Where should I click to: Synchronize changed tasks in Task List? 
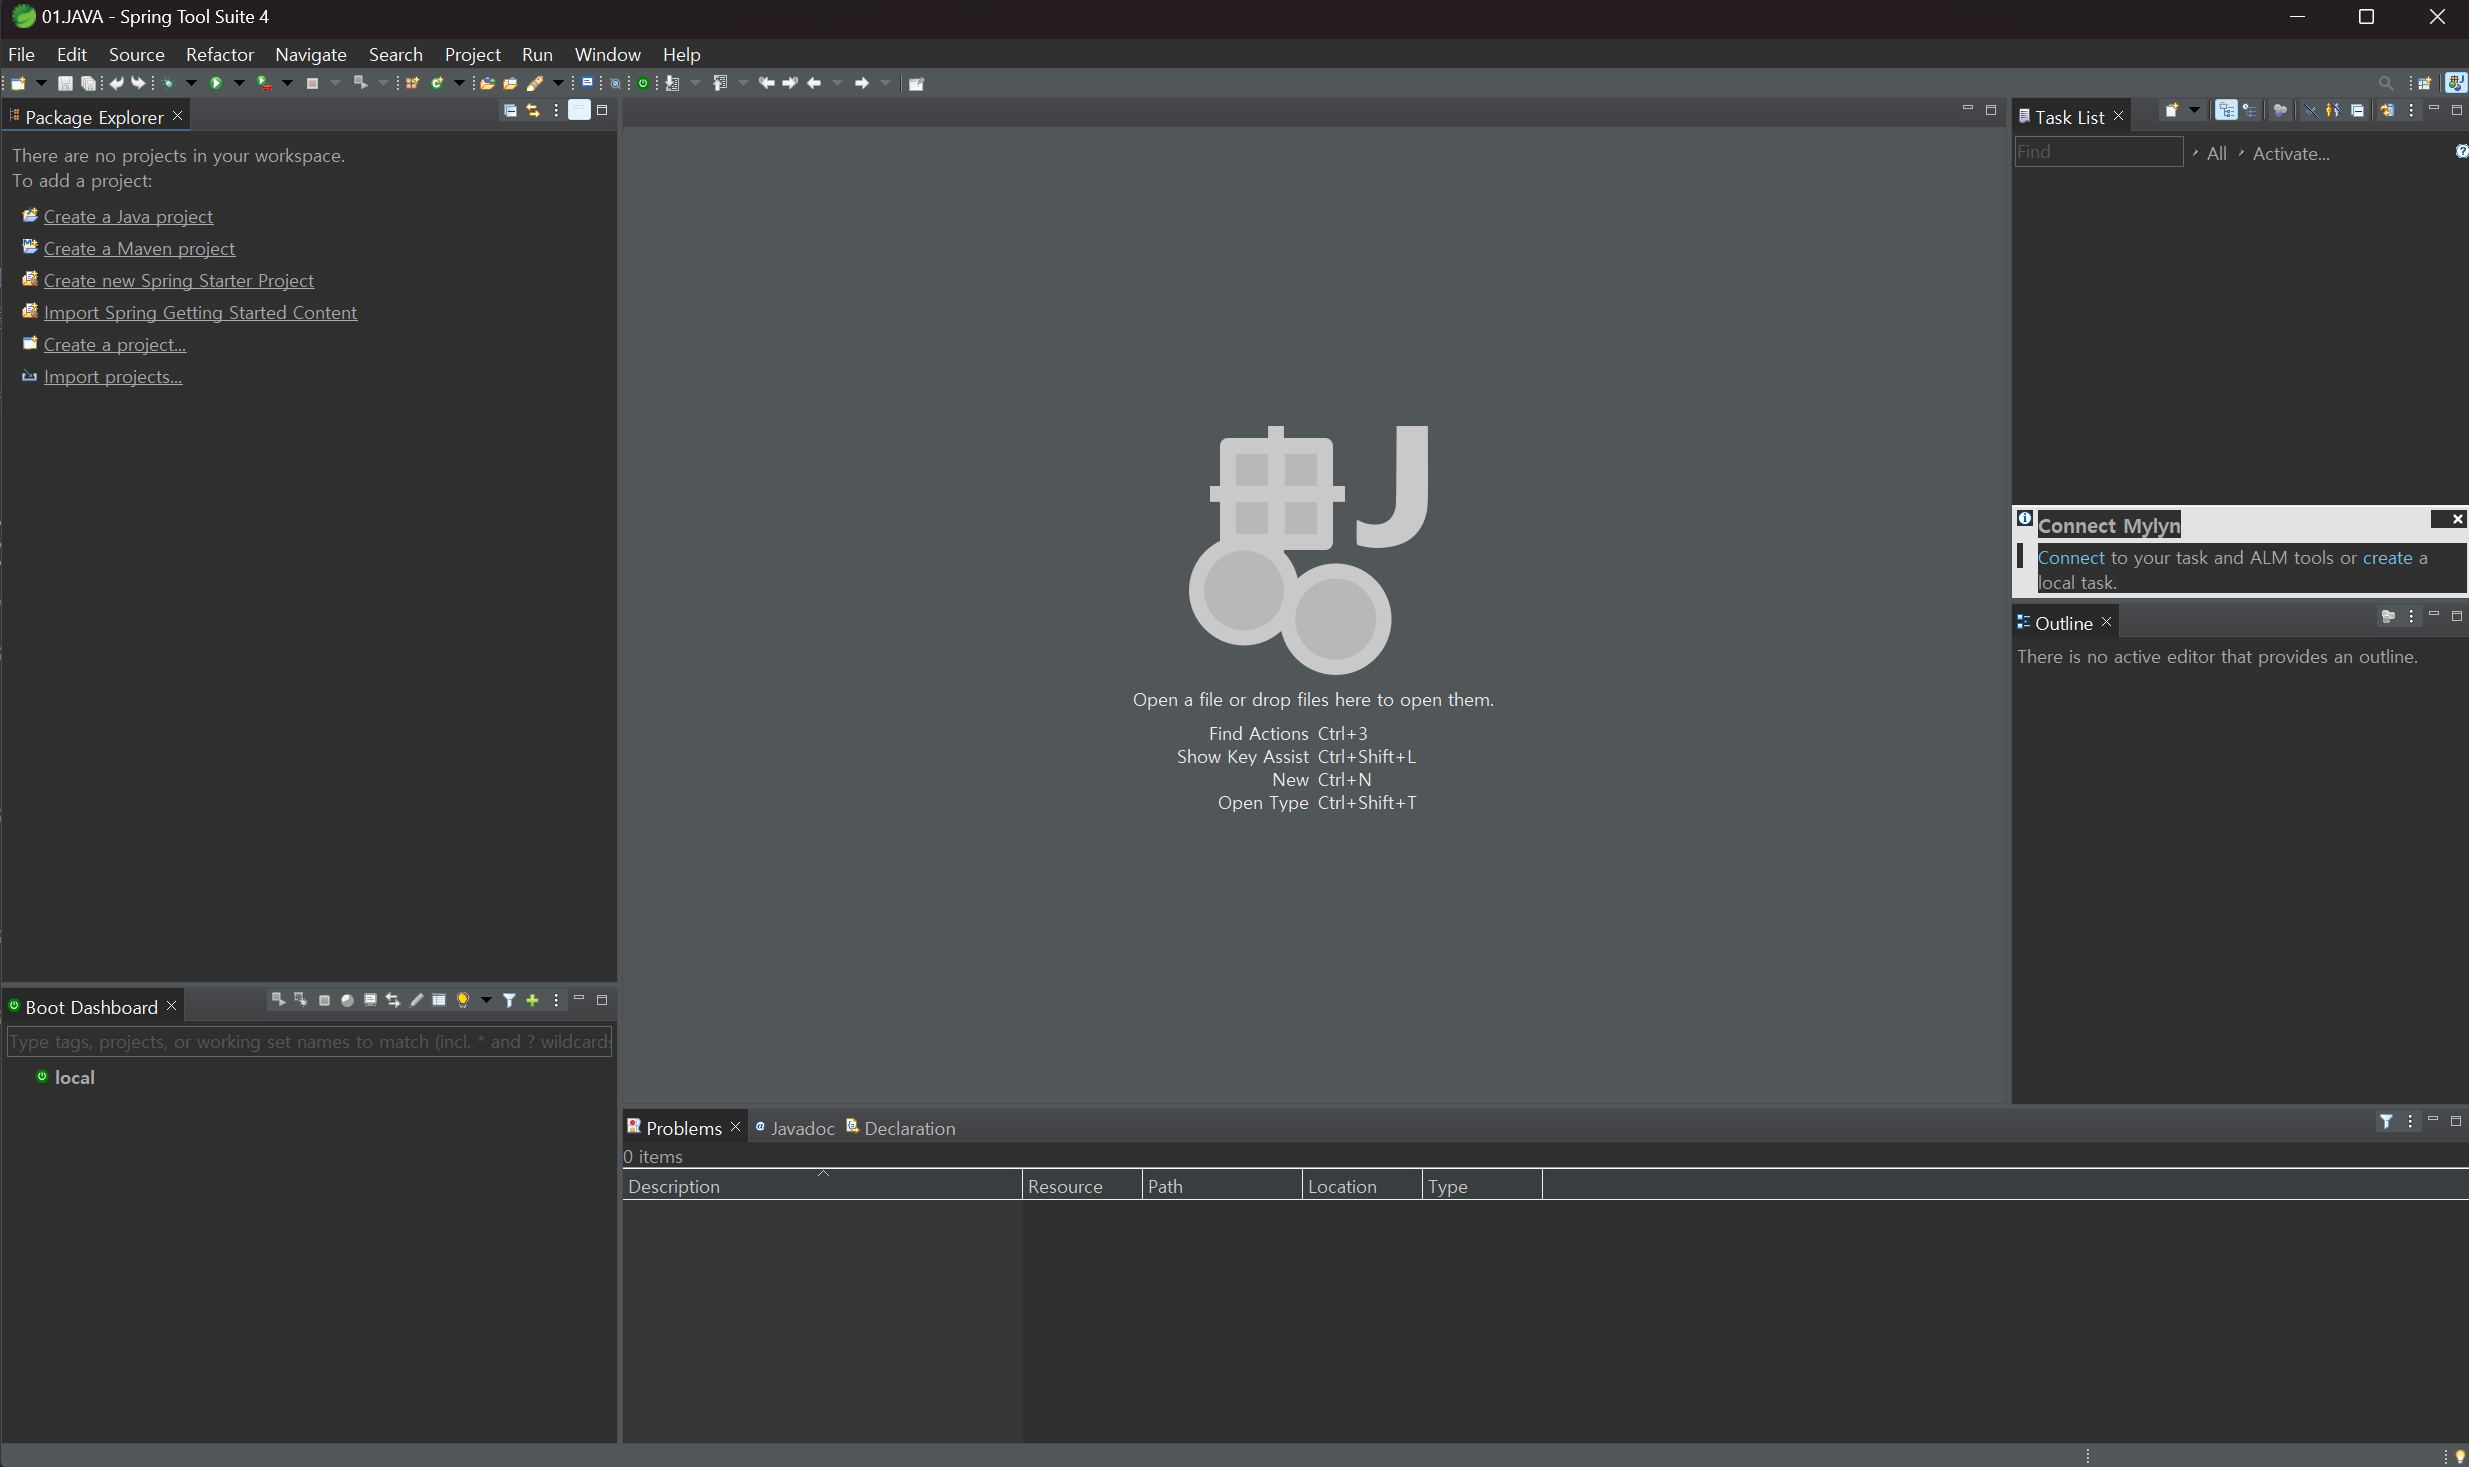(2387, 111)
